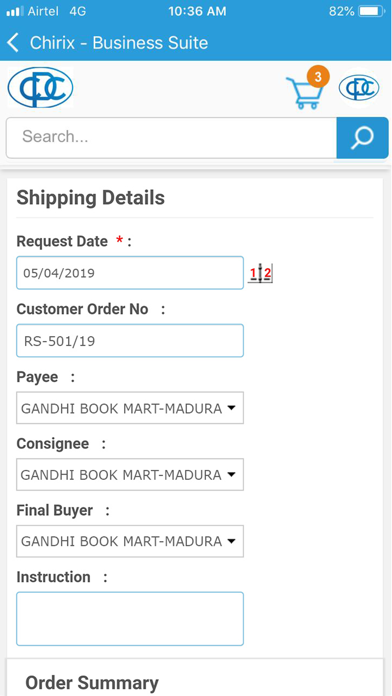Expand the Payee dropdown
The height and width of the screenshot is (696, 392).
pyautogui.click(x=130, y=407)
